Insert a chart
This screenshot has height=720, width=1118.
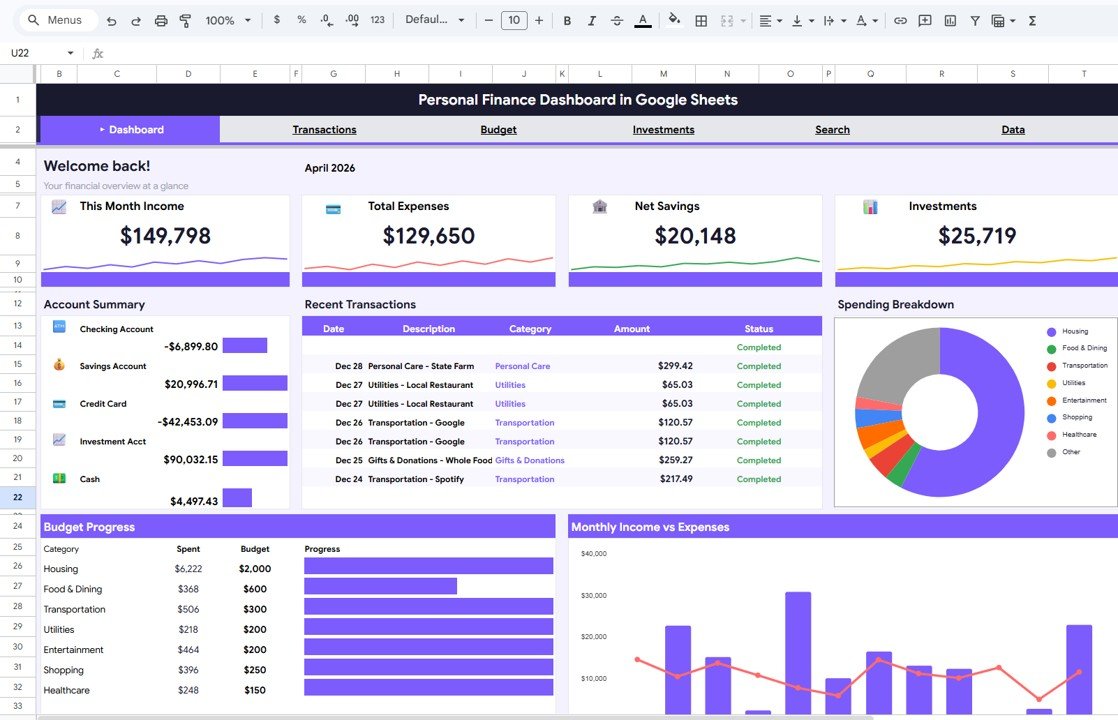point(949,19)
